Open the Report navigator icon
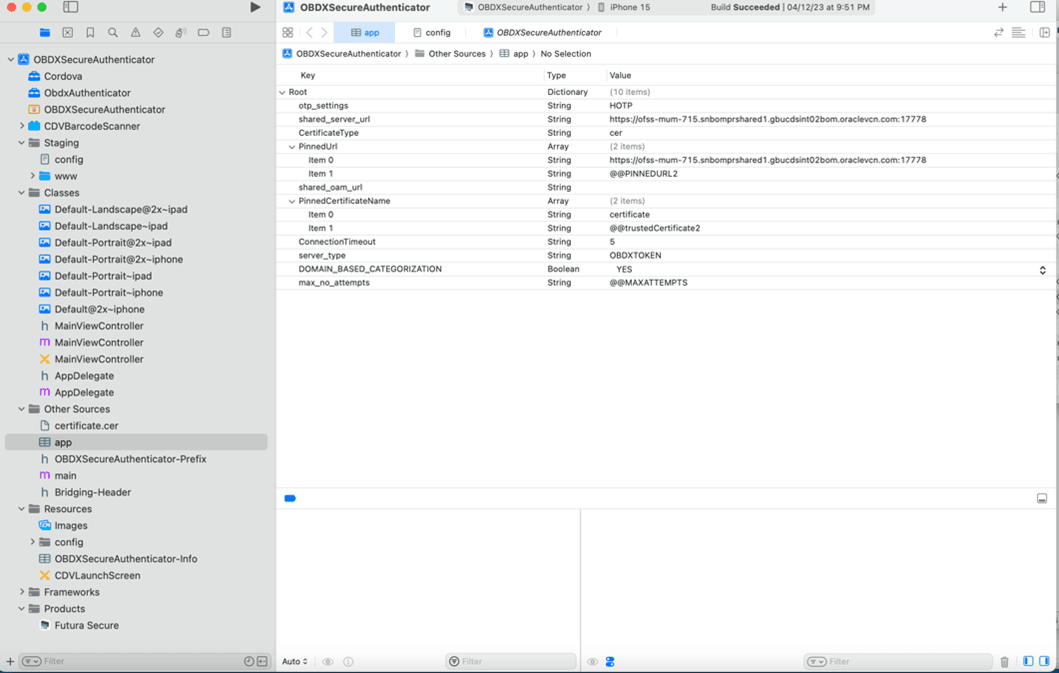The width and height of the screenshot is (1059, 673). coord(226,32)
